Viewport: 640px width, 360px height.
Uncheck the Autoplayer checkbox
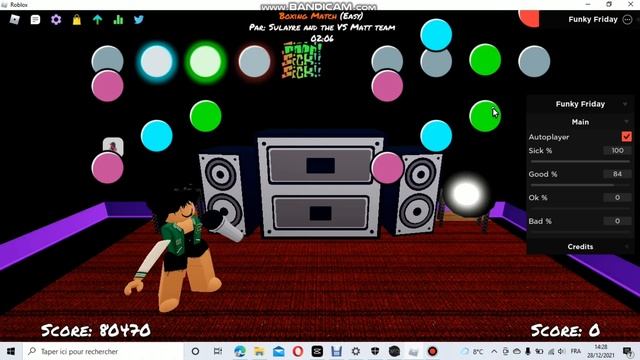627,137
